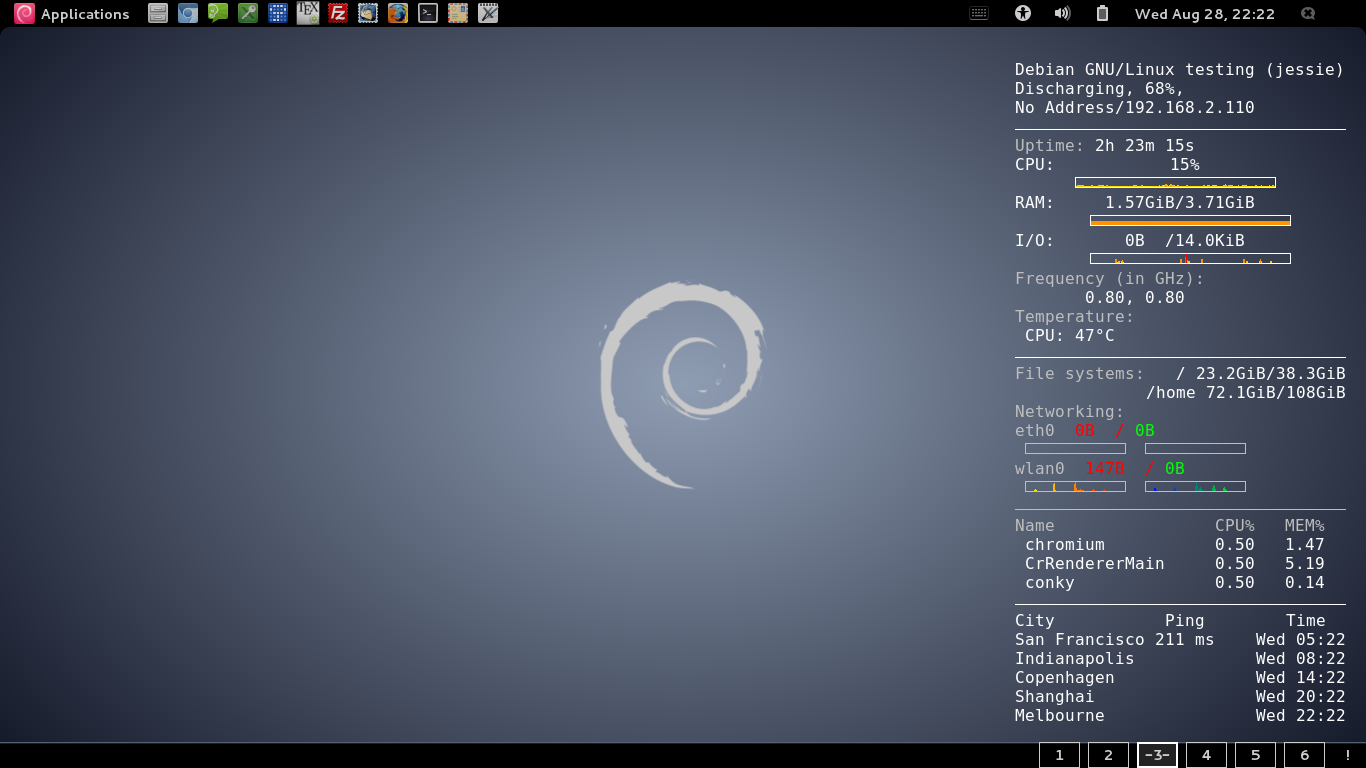The height and width of the screenshot is (768, 1366).
Task: Click the frequency value '0.80, 0.80'
Action: pos(1135,298)
